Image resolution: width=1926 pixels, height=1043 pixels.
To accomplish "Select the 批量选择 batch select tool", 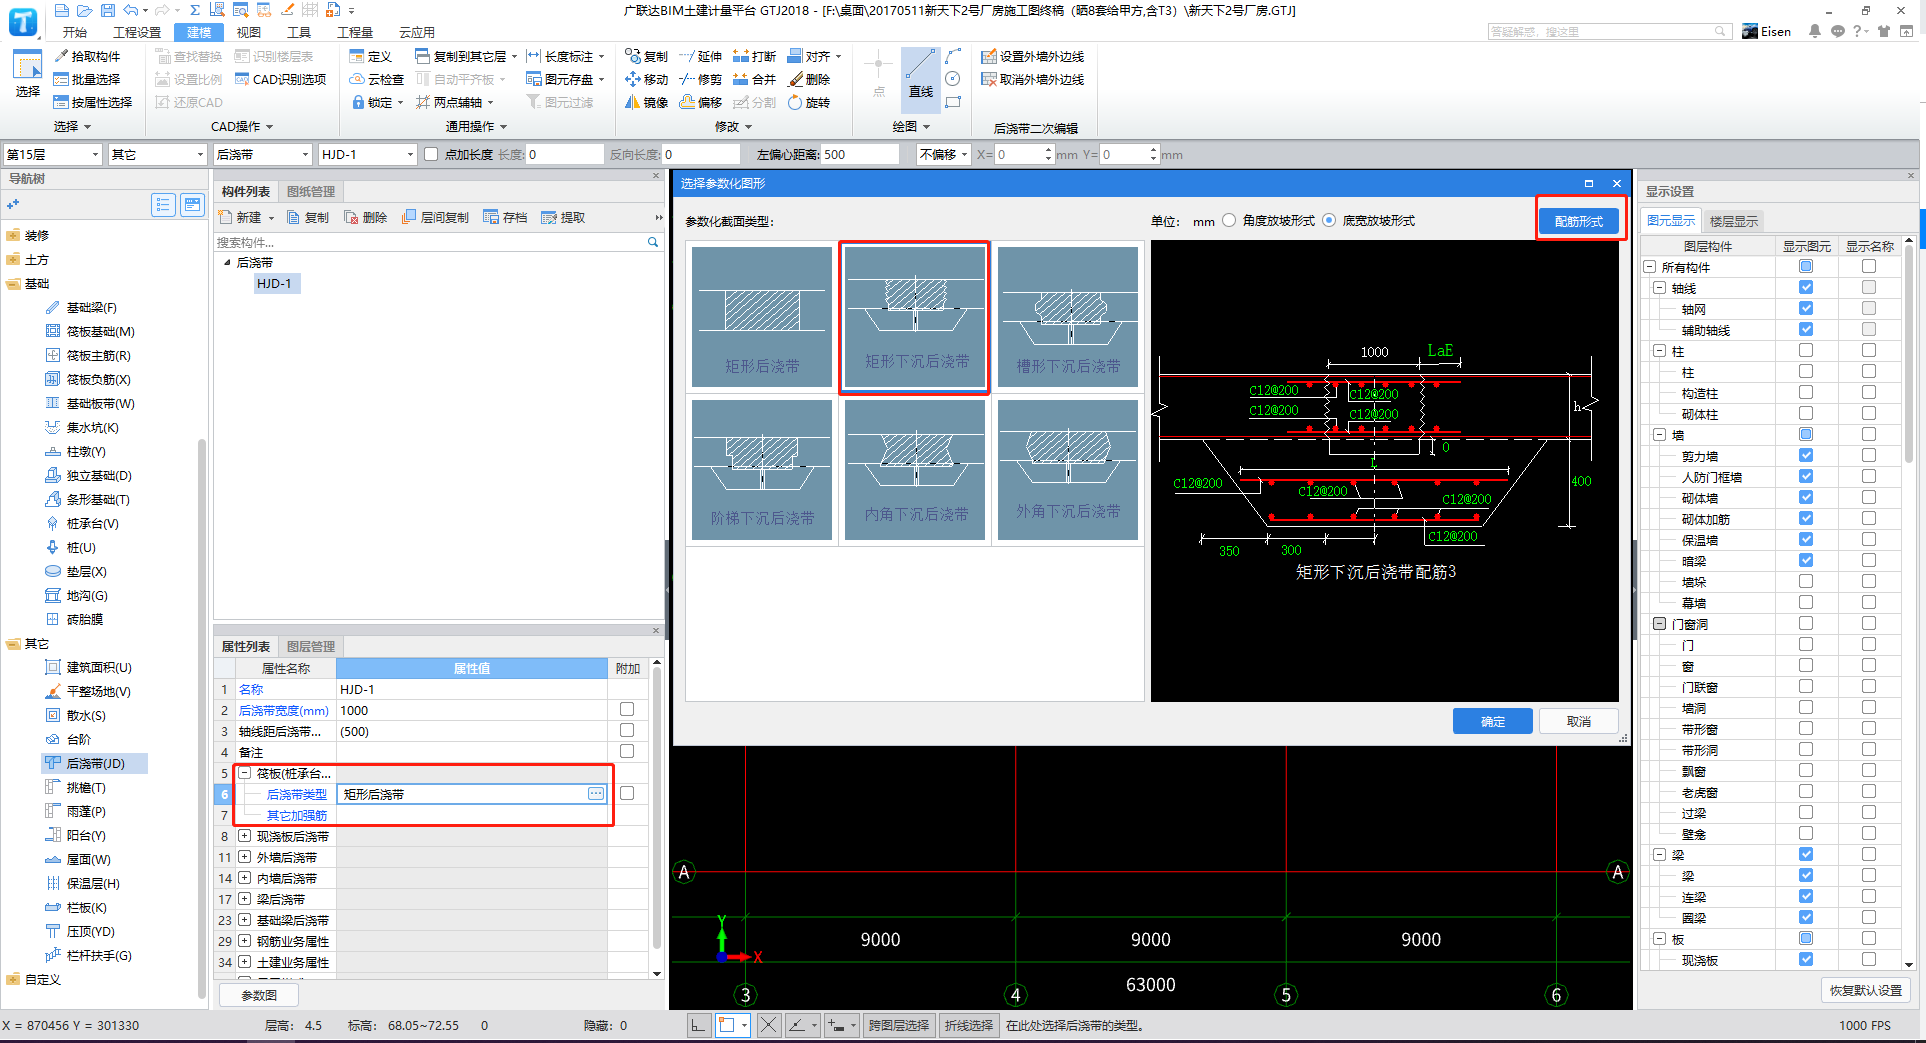I will coord(87,80).
